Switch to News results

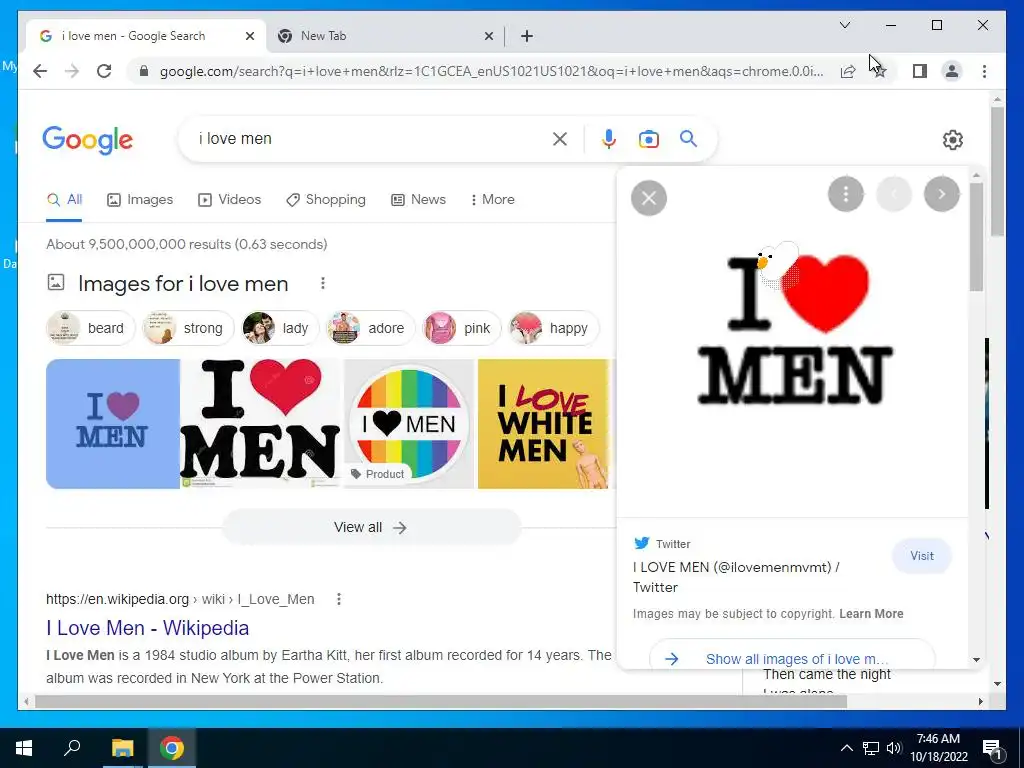418,200
